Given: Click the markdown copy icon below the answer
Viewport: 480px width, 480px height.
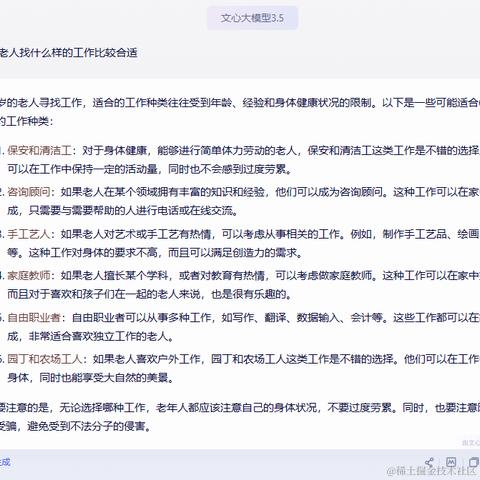Looking at the screenshot, I should pos(451,462).
